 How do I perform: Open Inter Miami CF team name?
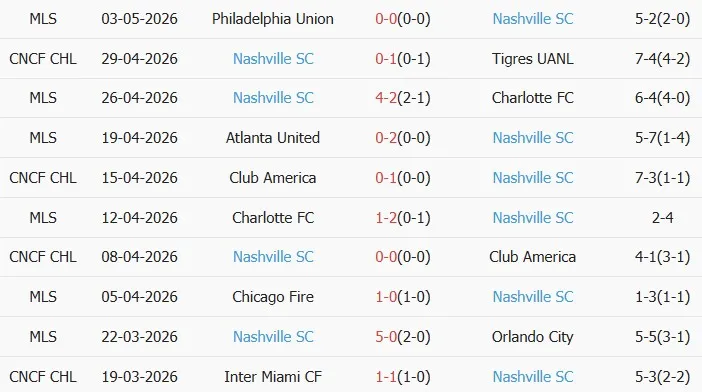273,376
